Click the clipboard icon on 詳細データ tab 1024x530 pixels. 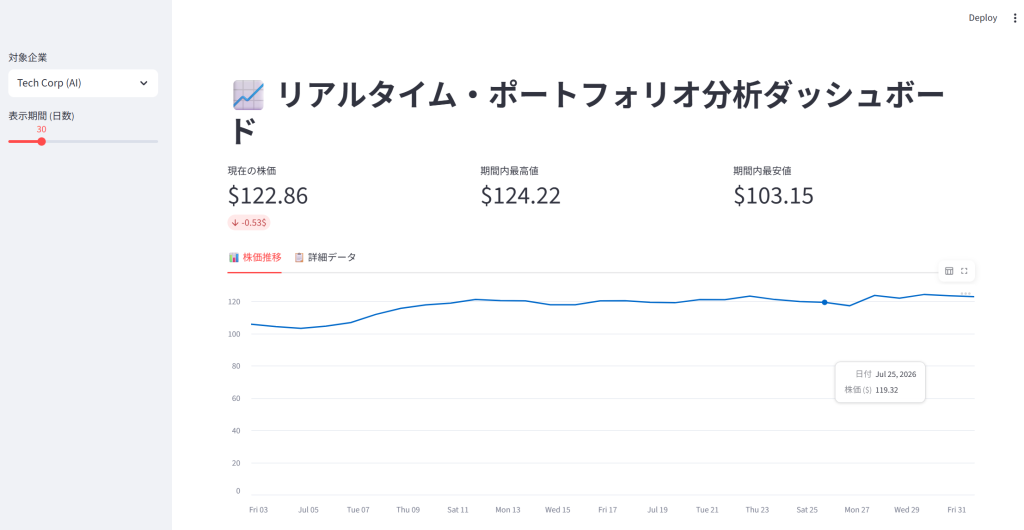pos(298,257)
